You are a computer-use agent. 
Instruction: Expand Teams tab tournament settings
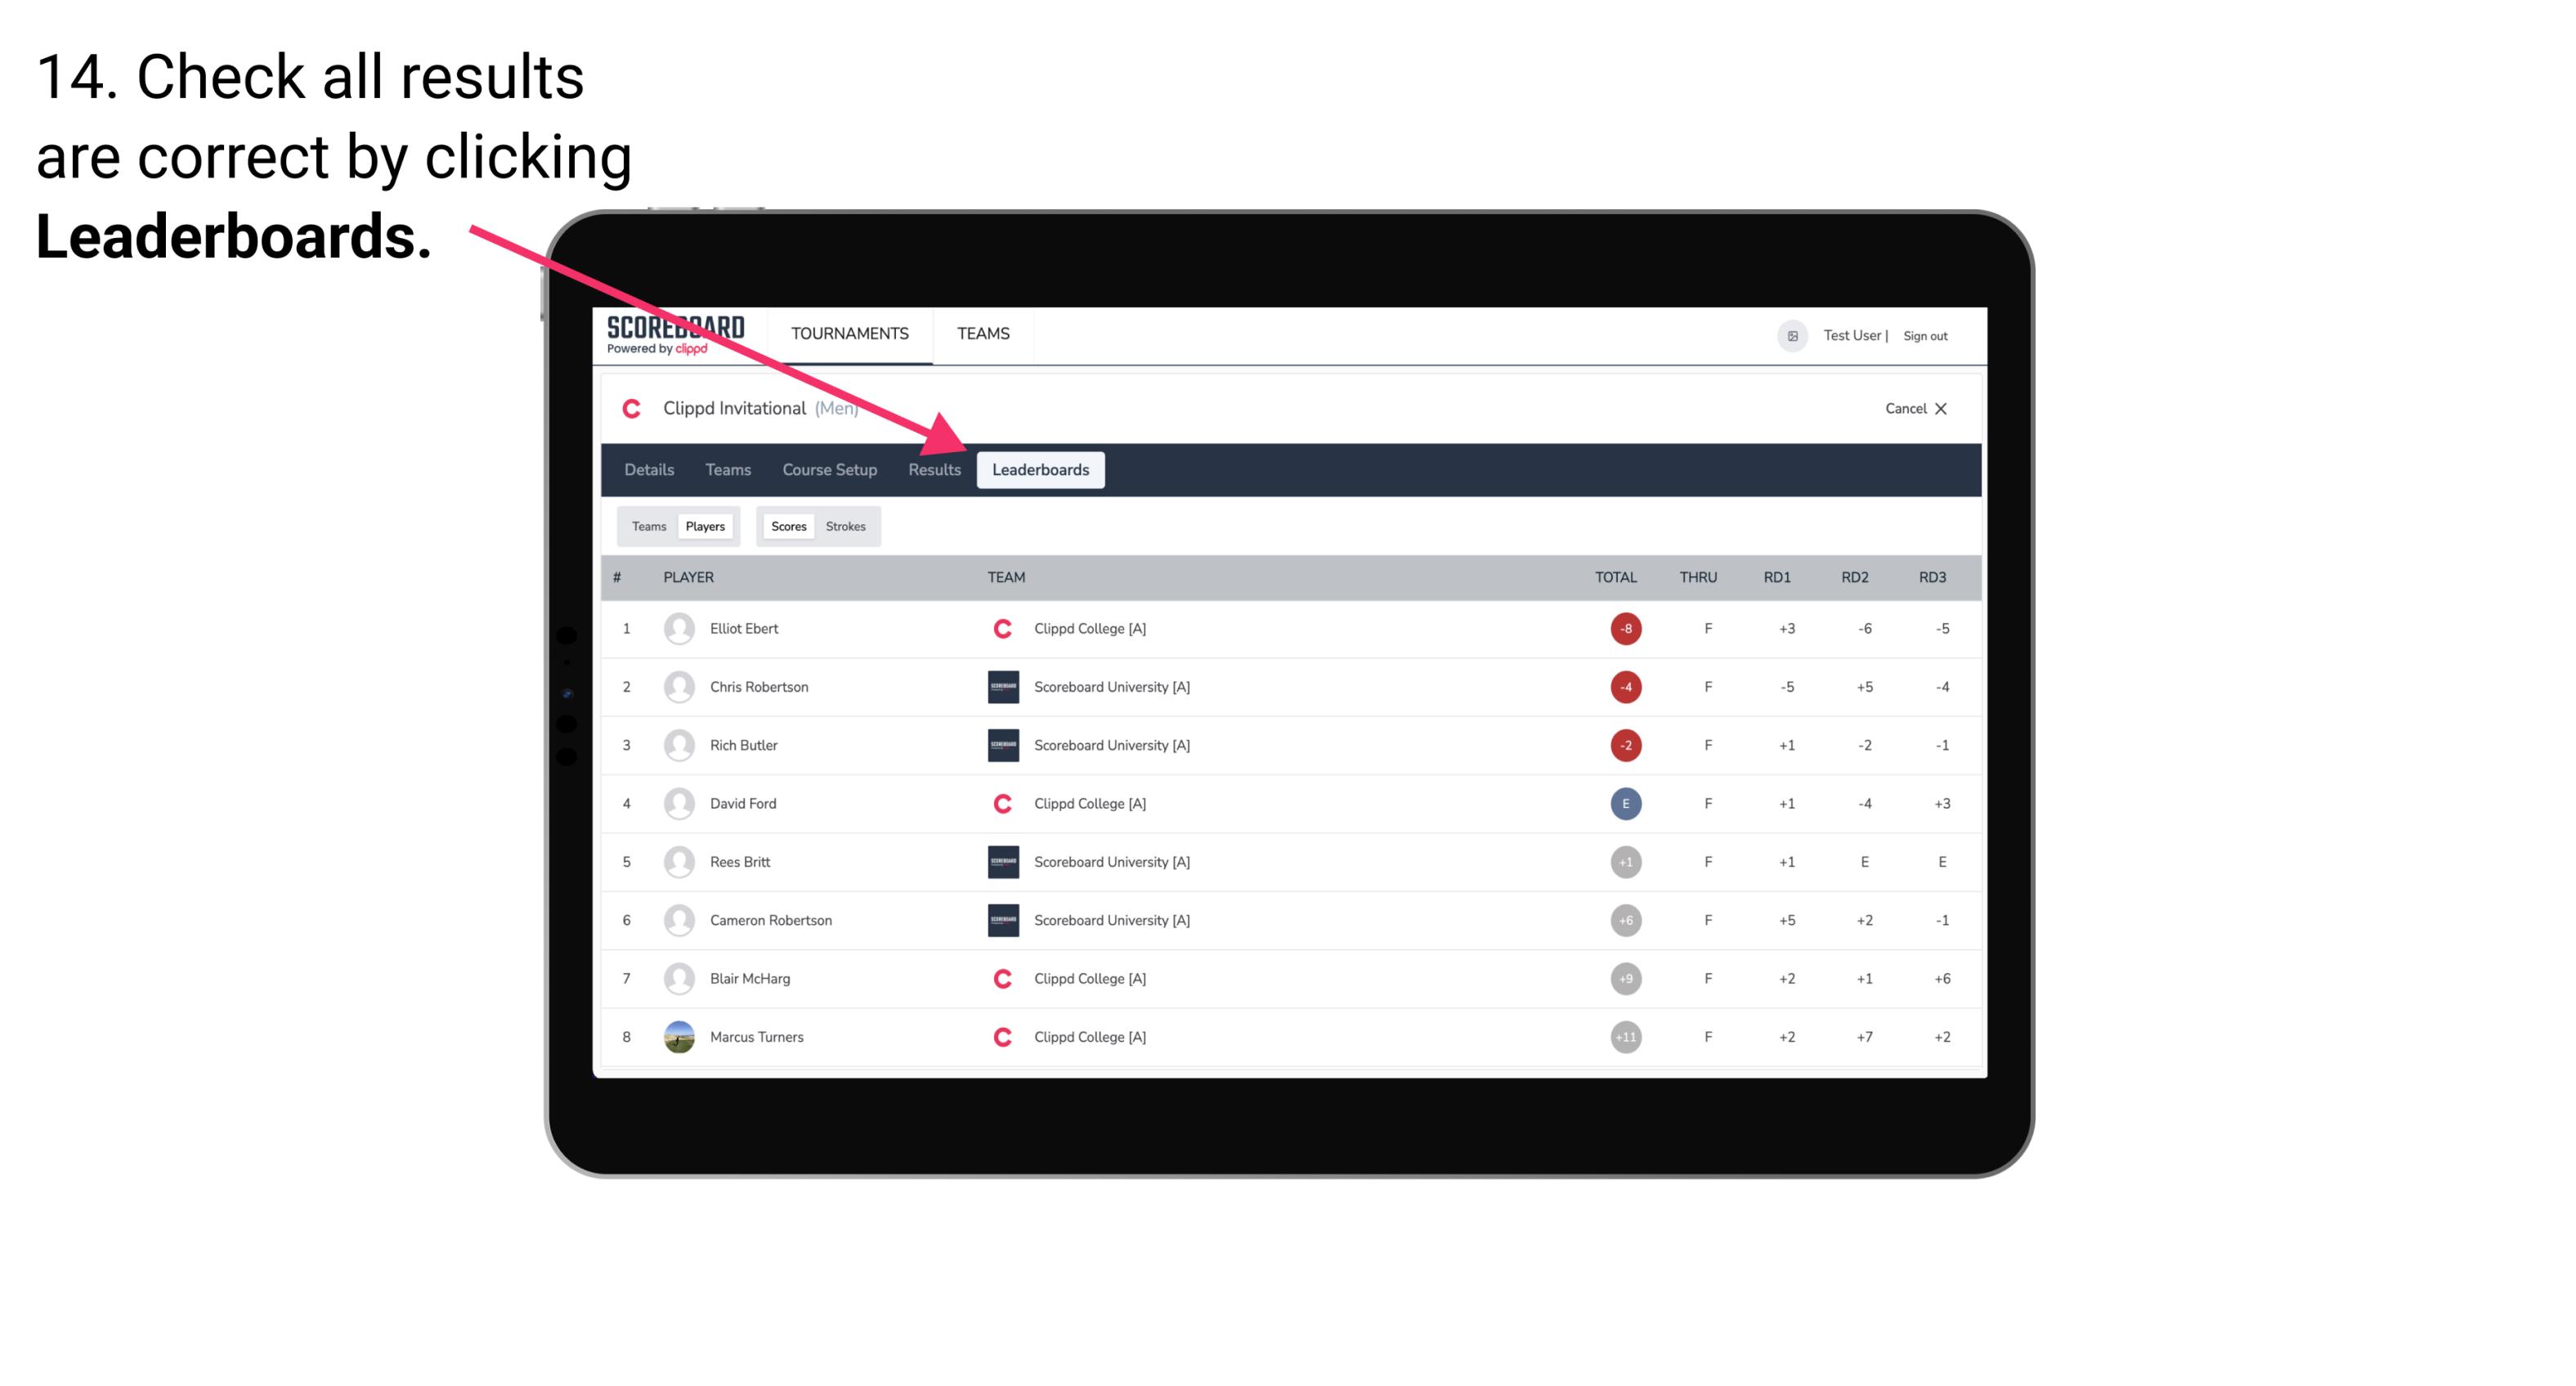coord(724,469)
